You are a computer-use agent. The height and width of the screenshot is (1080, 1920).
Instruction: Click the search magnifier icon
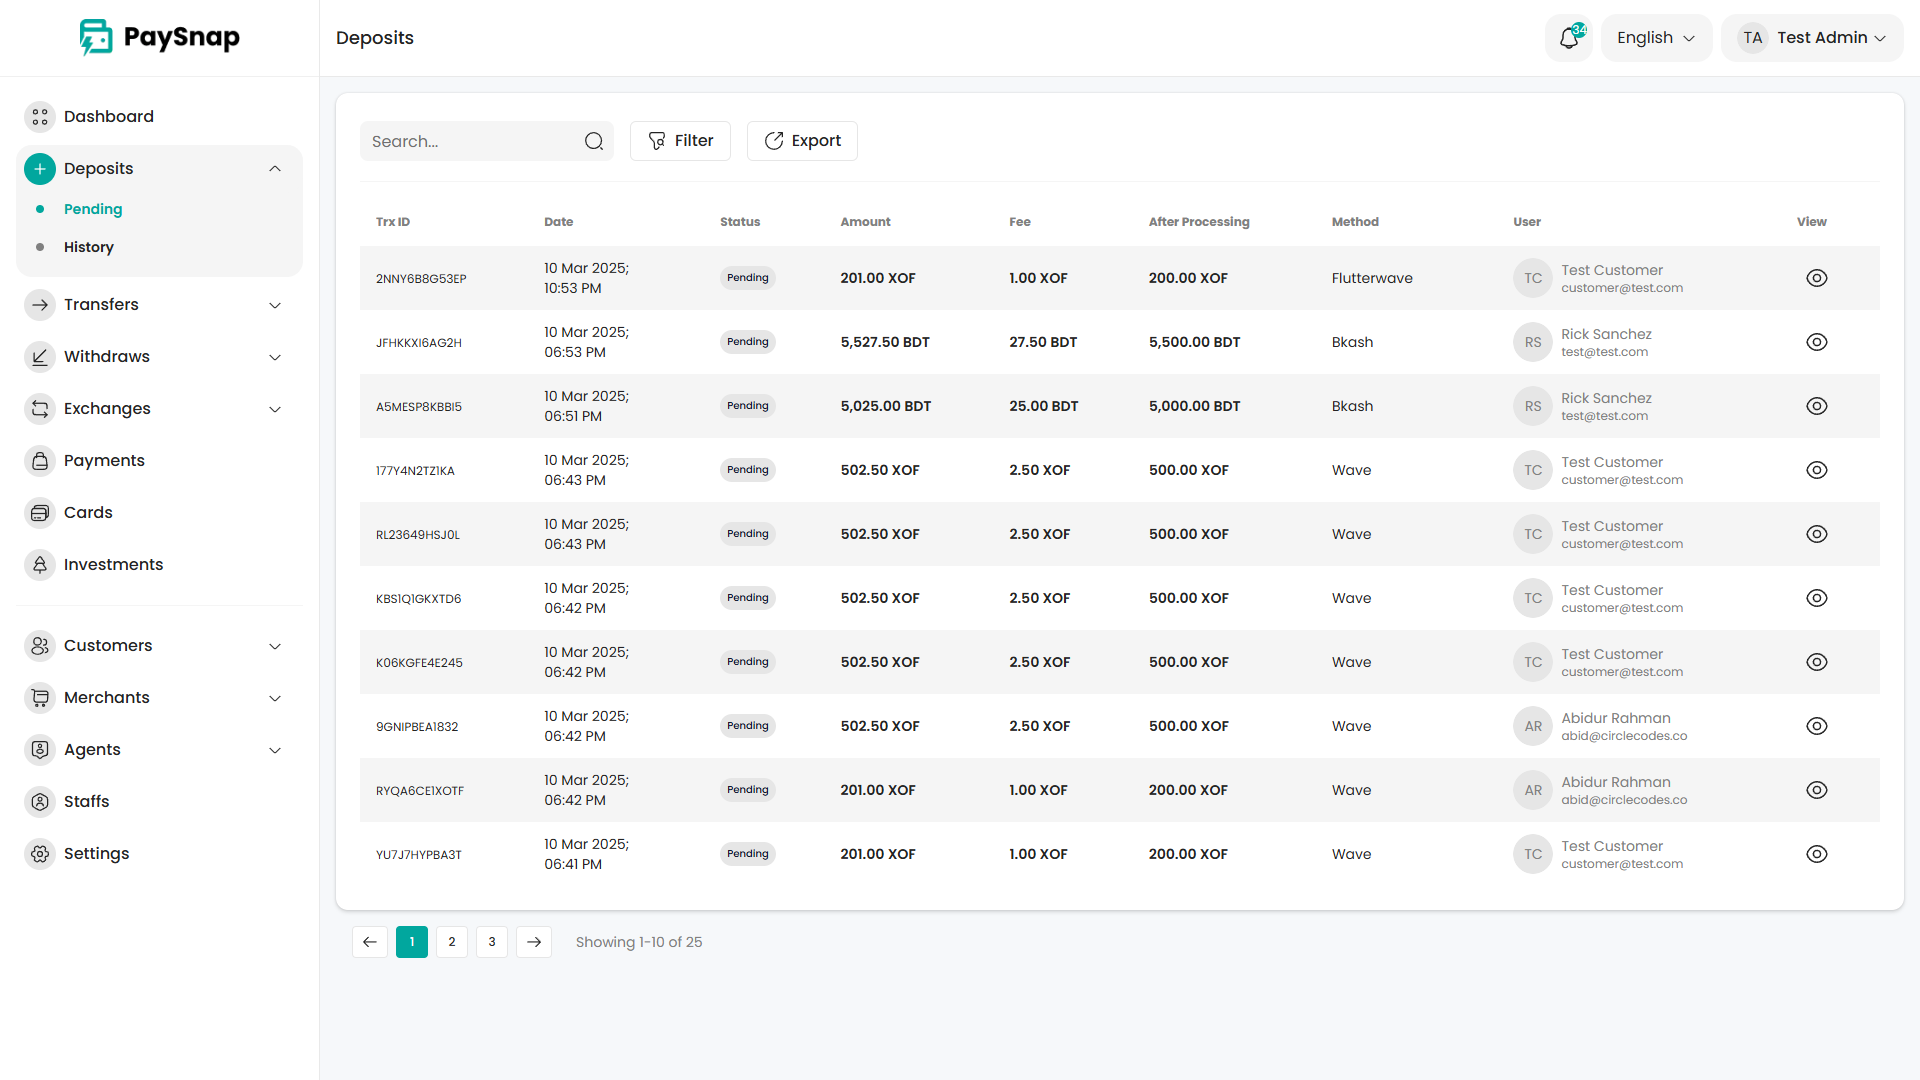tap(594, 141)
